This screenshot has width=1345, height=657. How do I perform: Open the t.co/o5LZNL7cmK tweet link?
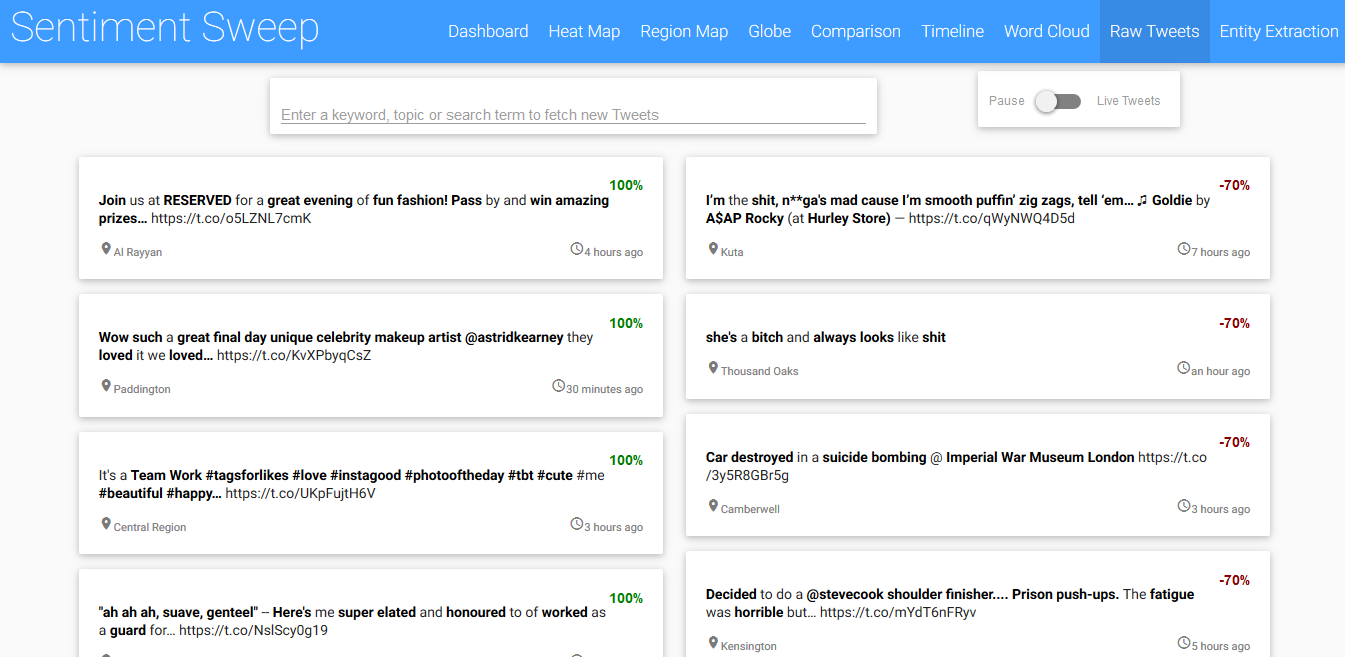231,218
